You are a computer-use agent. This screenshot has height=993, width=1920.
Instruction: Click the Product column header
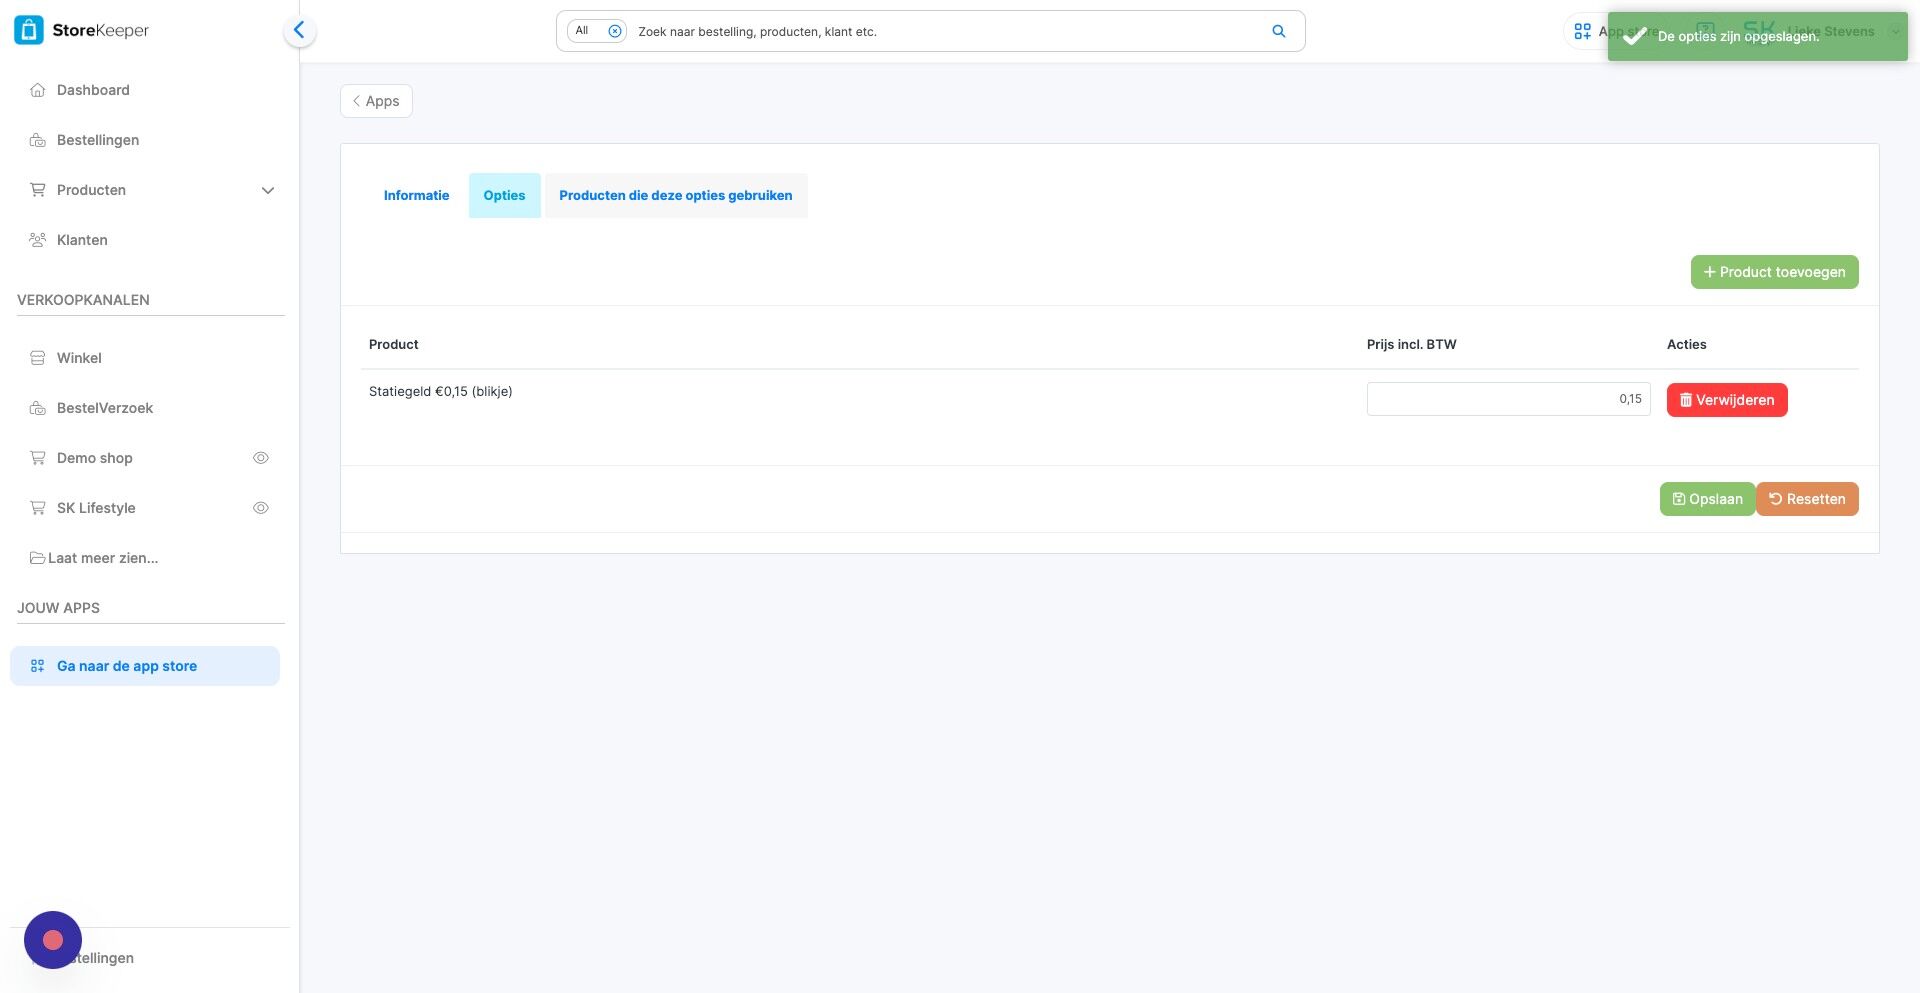394,344
